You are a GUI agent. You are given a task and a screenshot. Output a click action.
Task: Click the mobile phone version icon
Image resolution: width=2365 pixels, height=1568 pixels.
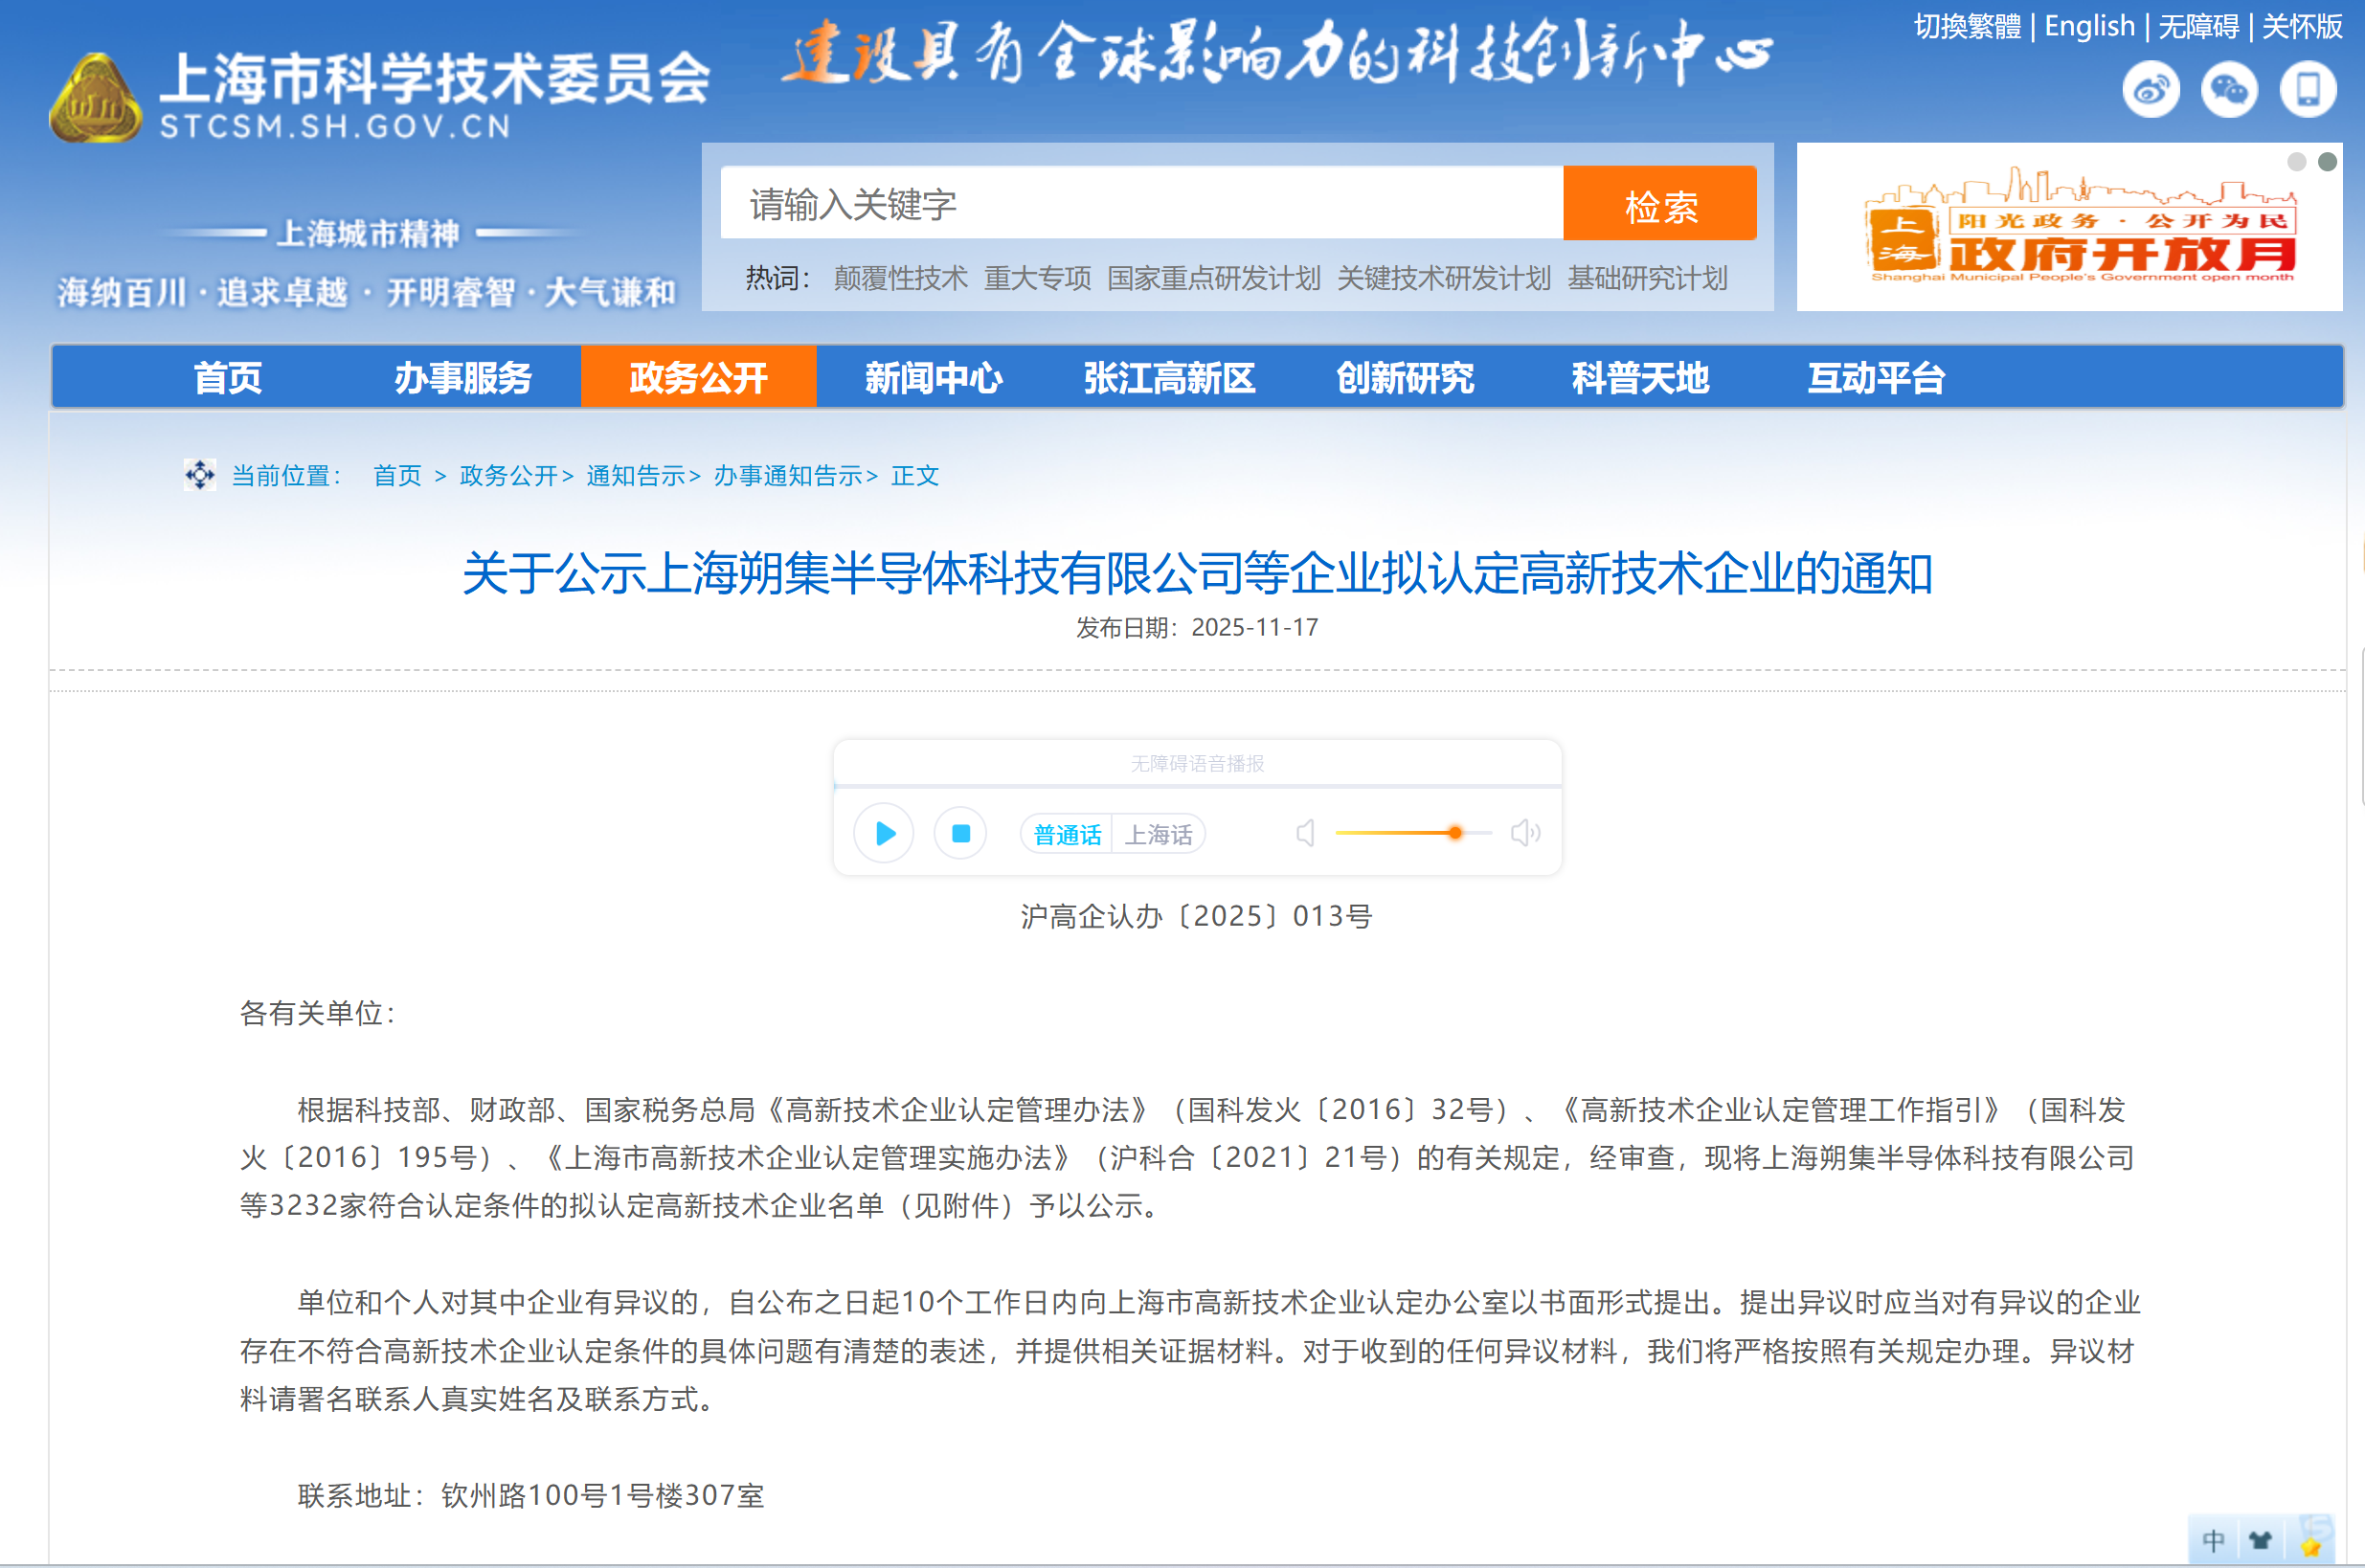tap(2308, 90)
